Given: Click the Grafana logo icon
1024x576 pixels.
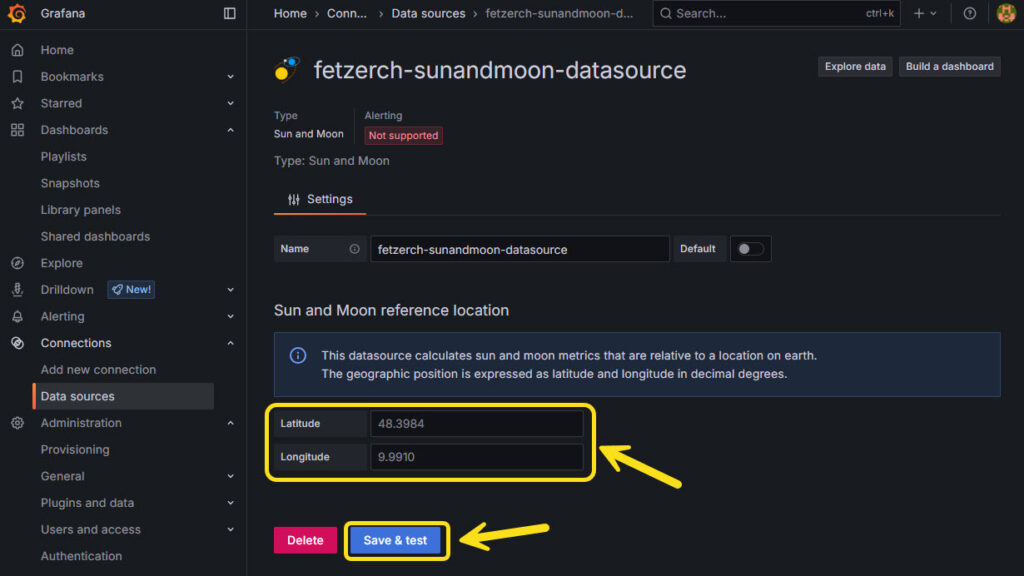Looking at the screenshot, I should (17, 13).
